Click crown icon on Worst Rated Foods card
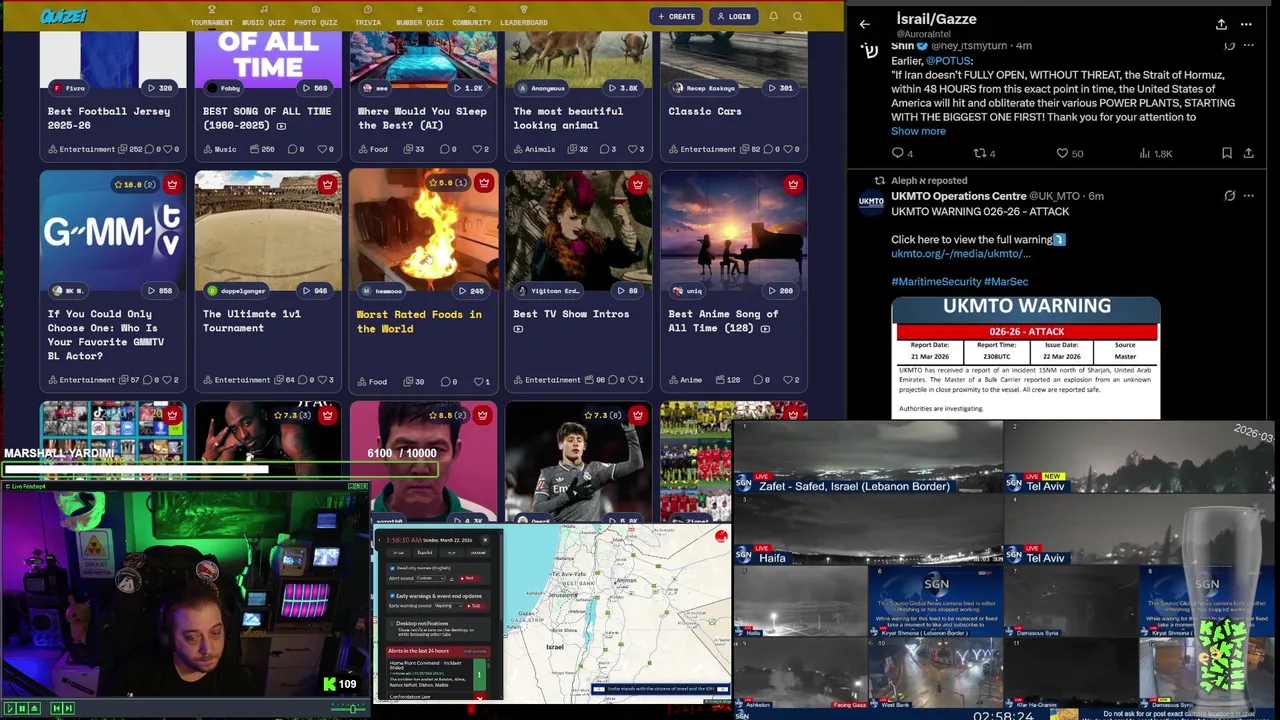 coord(483,183)
